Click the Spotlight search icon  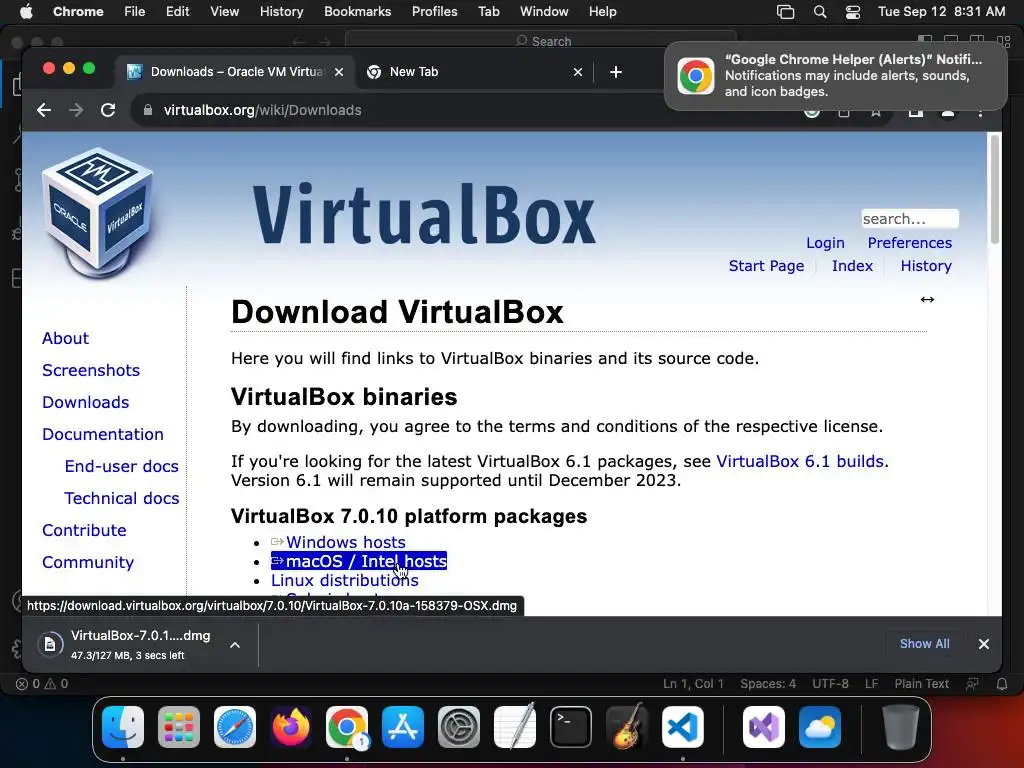pos(820,12)
